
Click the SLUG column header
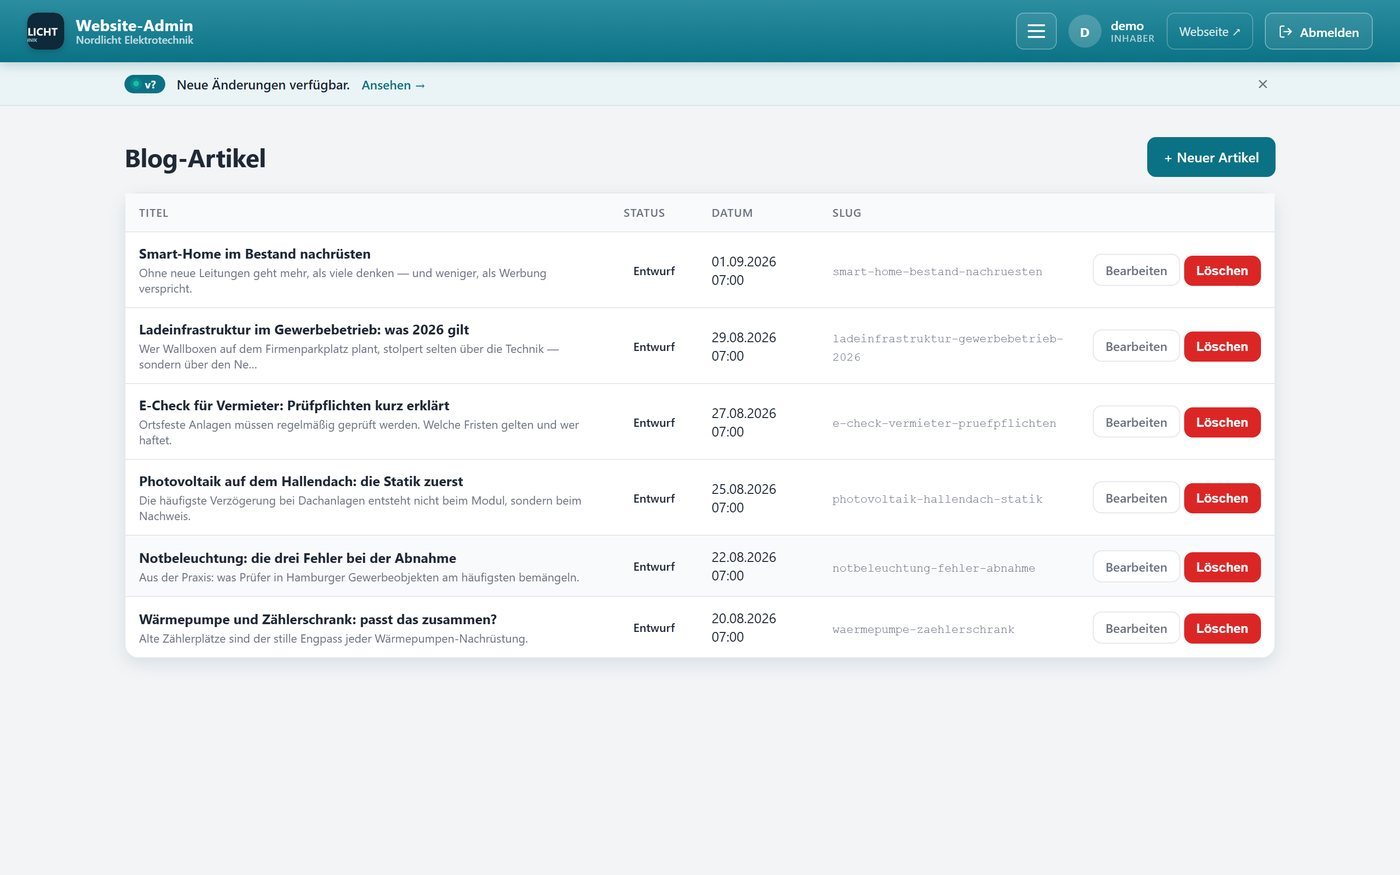(847, 213)
